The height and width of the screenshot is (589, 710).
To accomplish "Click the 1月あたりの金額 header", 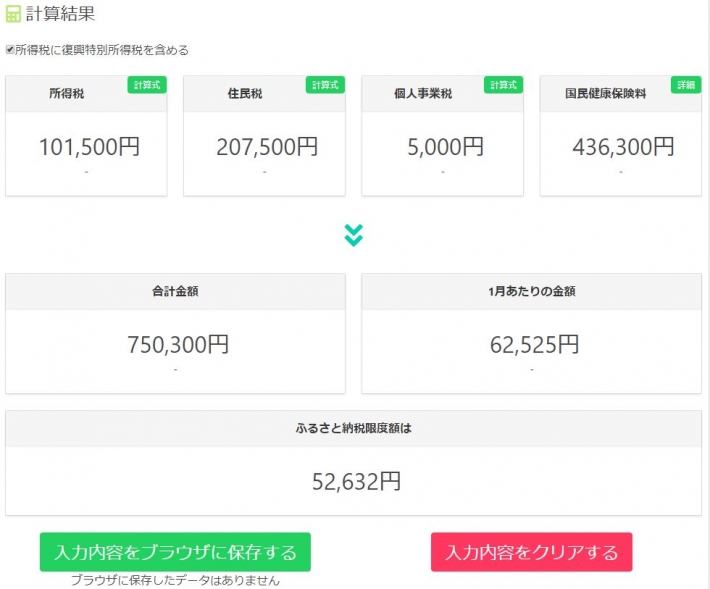I will [x=532, y=292].
